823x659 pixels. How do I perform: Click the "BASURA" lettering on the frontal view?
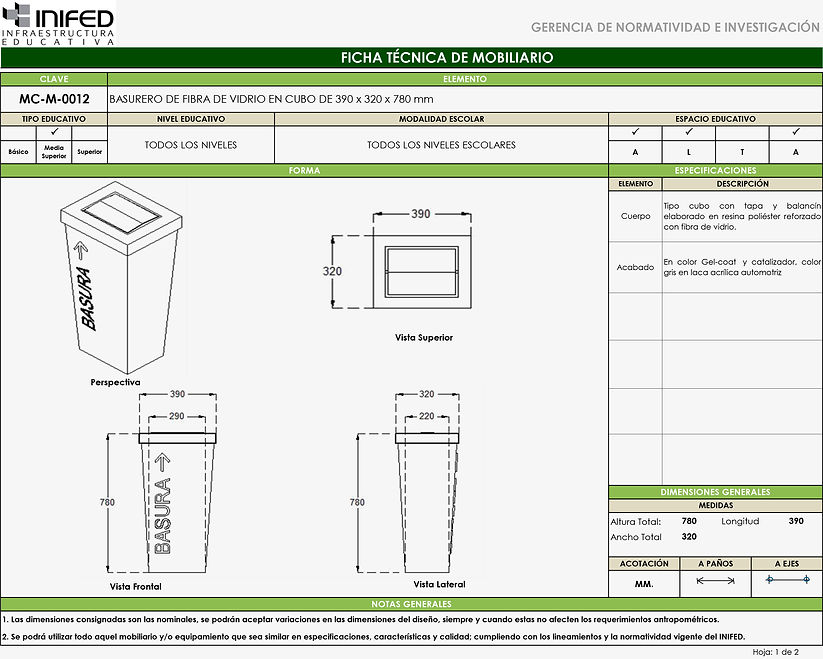163,515
